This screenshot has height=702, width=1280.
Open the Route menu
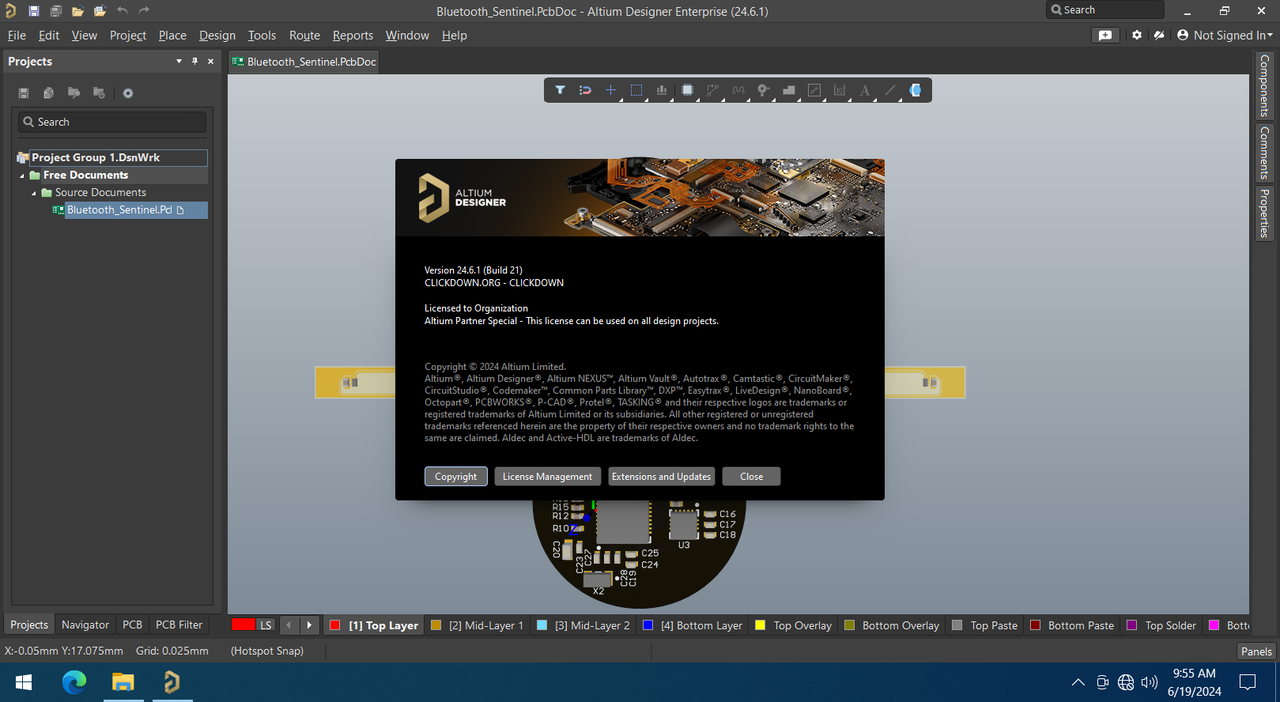click(x=304, y=35)
